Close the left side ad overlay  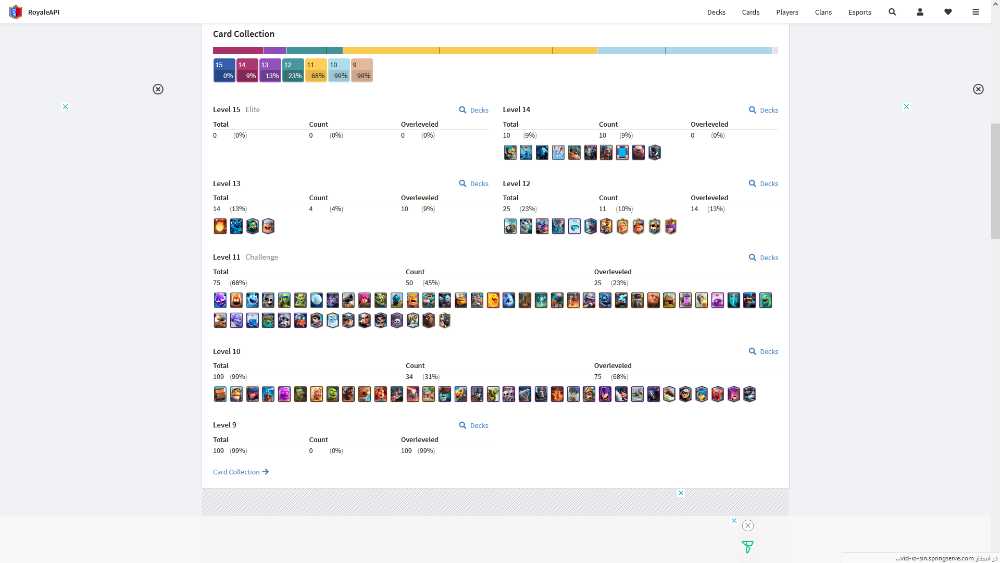coord(158,89)
